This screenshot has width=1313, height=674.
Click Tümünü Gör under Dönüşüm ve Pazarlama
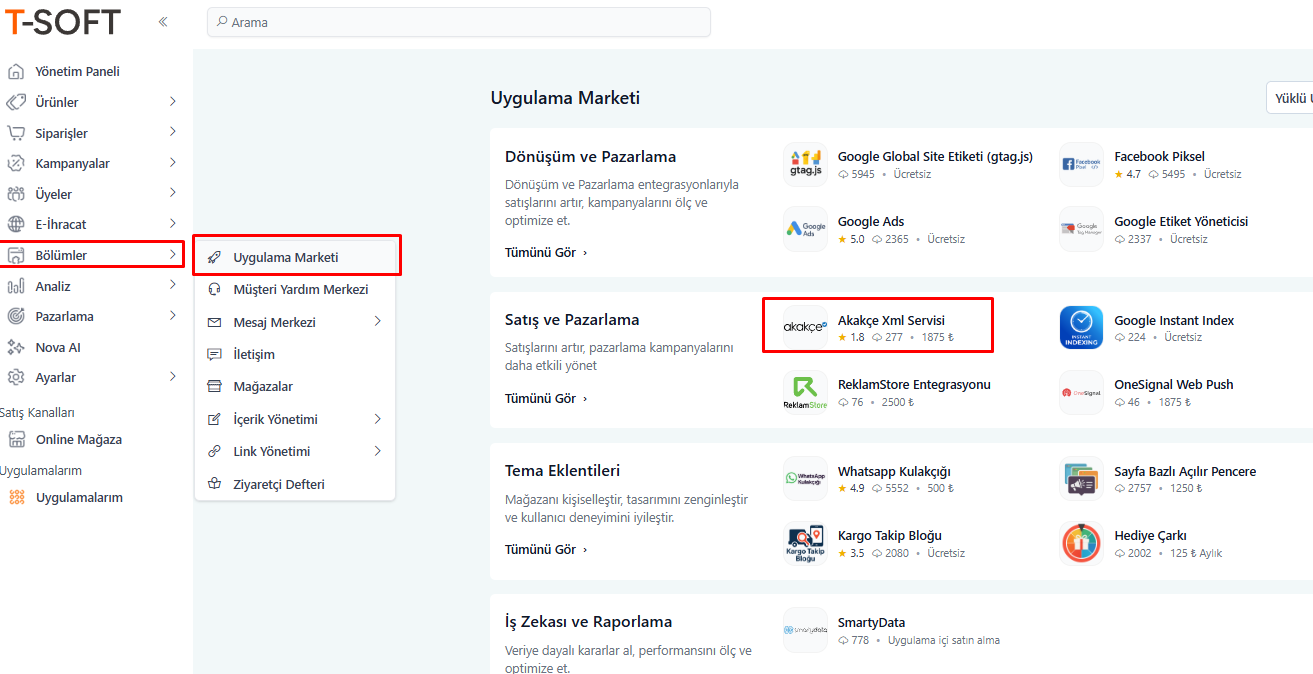click(546, 253)
